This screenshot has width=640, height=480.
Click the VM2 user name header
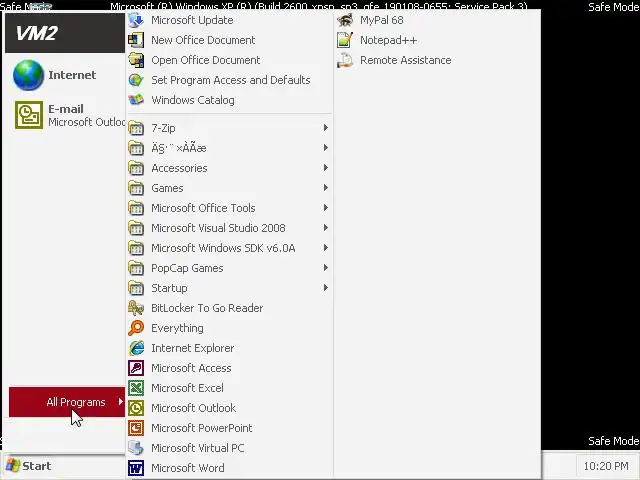tap(37, 33)
